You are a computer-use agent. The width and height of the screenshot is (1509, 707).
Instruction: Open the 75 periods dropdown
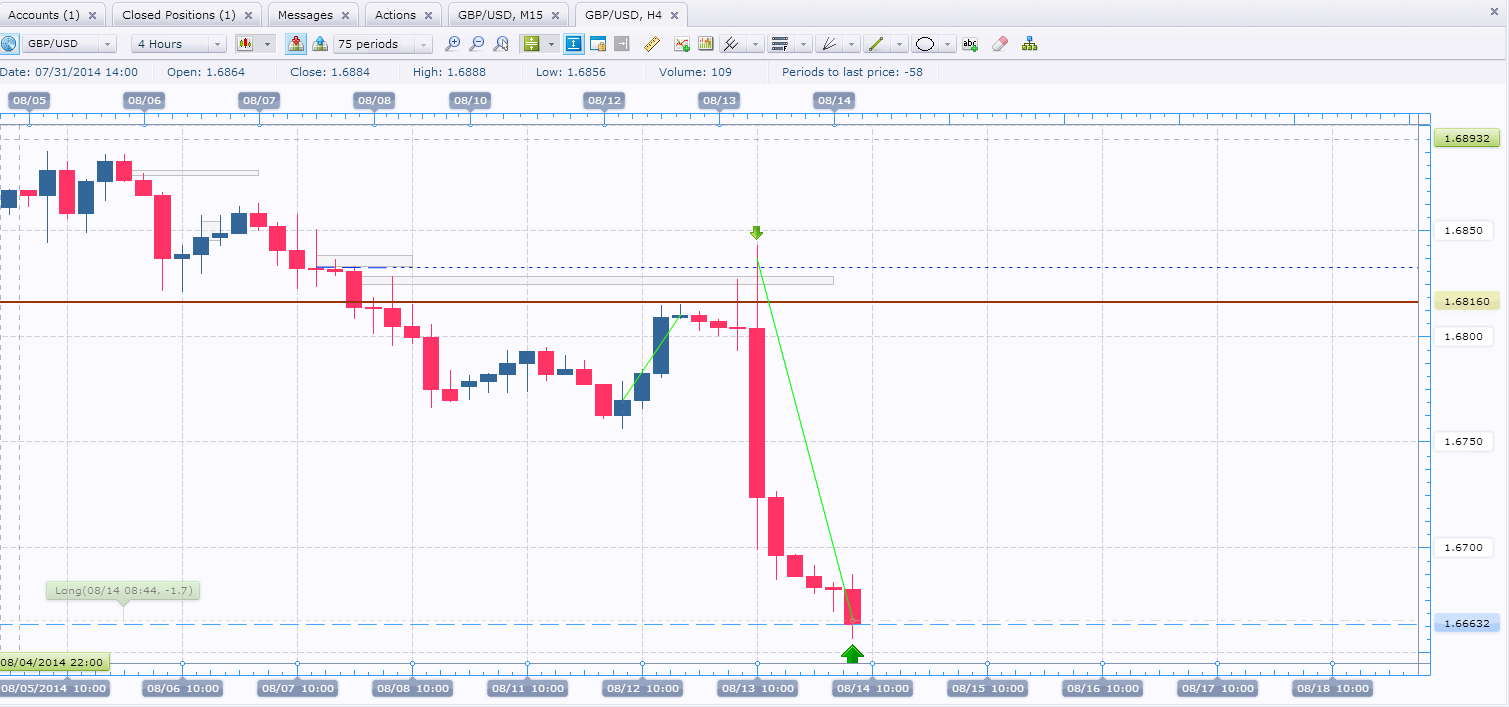coord(384,44)
